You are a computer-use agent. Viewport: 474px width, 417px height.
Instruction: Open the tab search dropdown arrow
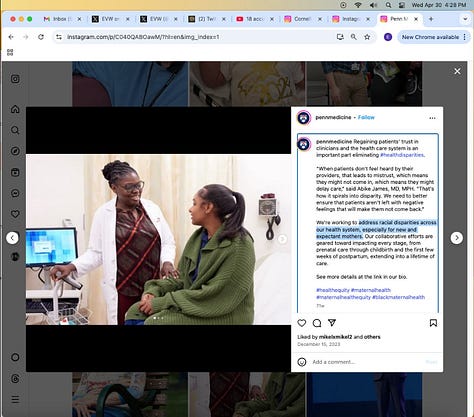[465, 19]
